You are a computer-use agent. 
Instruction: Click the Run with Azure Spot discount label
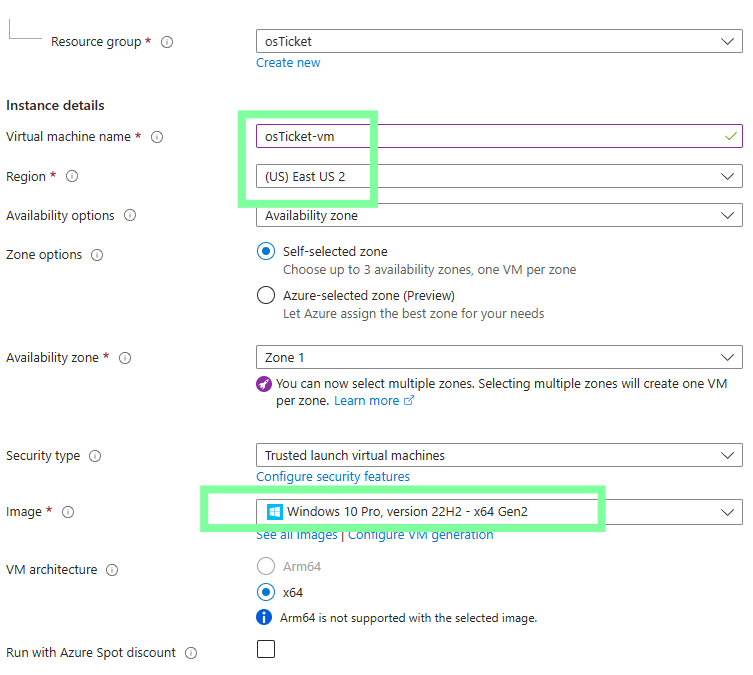tap(91, 653)
